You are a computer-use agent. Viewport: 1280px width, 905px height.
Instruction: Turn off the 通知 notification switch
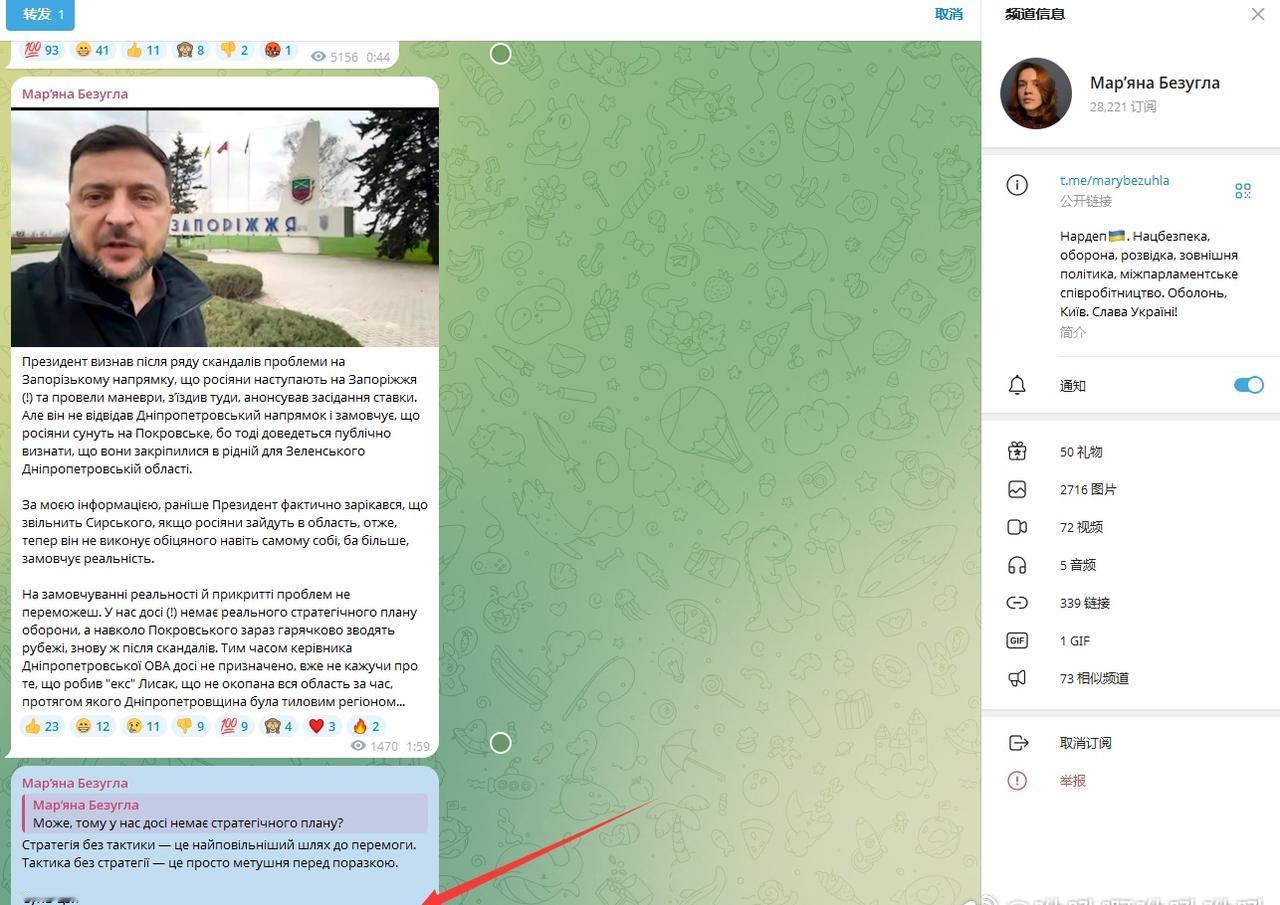pos(1248,385)
